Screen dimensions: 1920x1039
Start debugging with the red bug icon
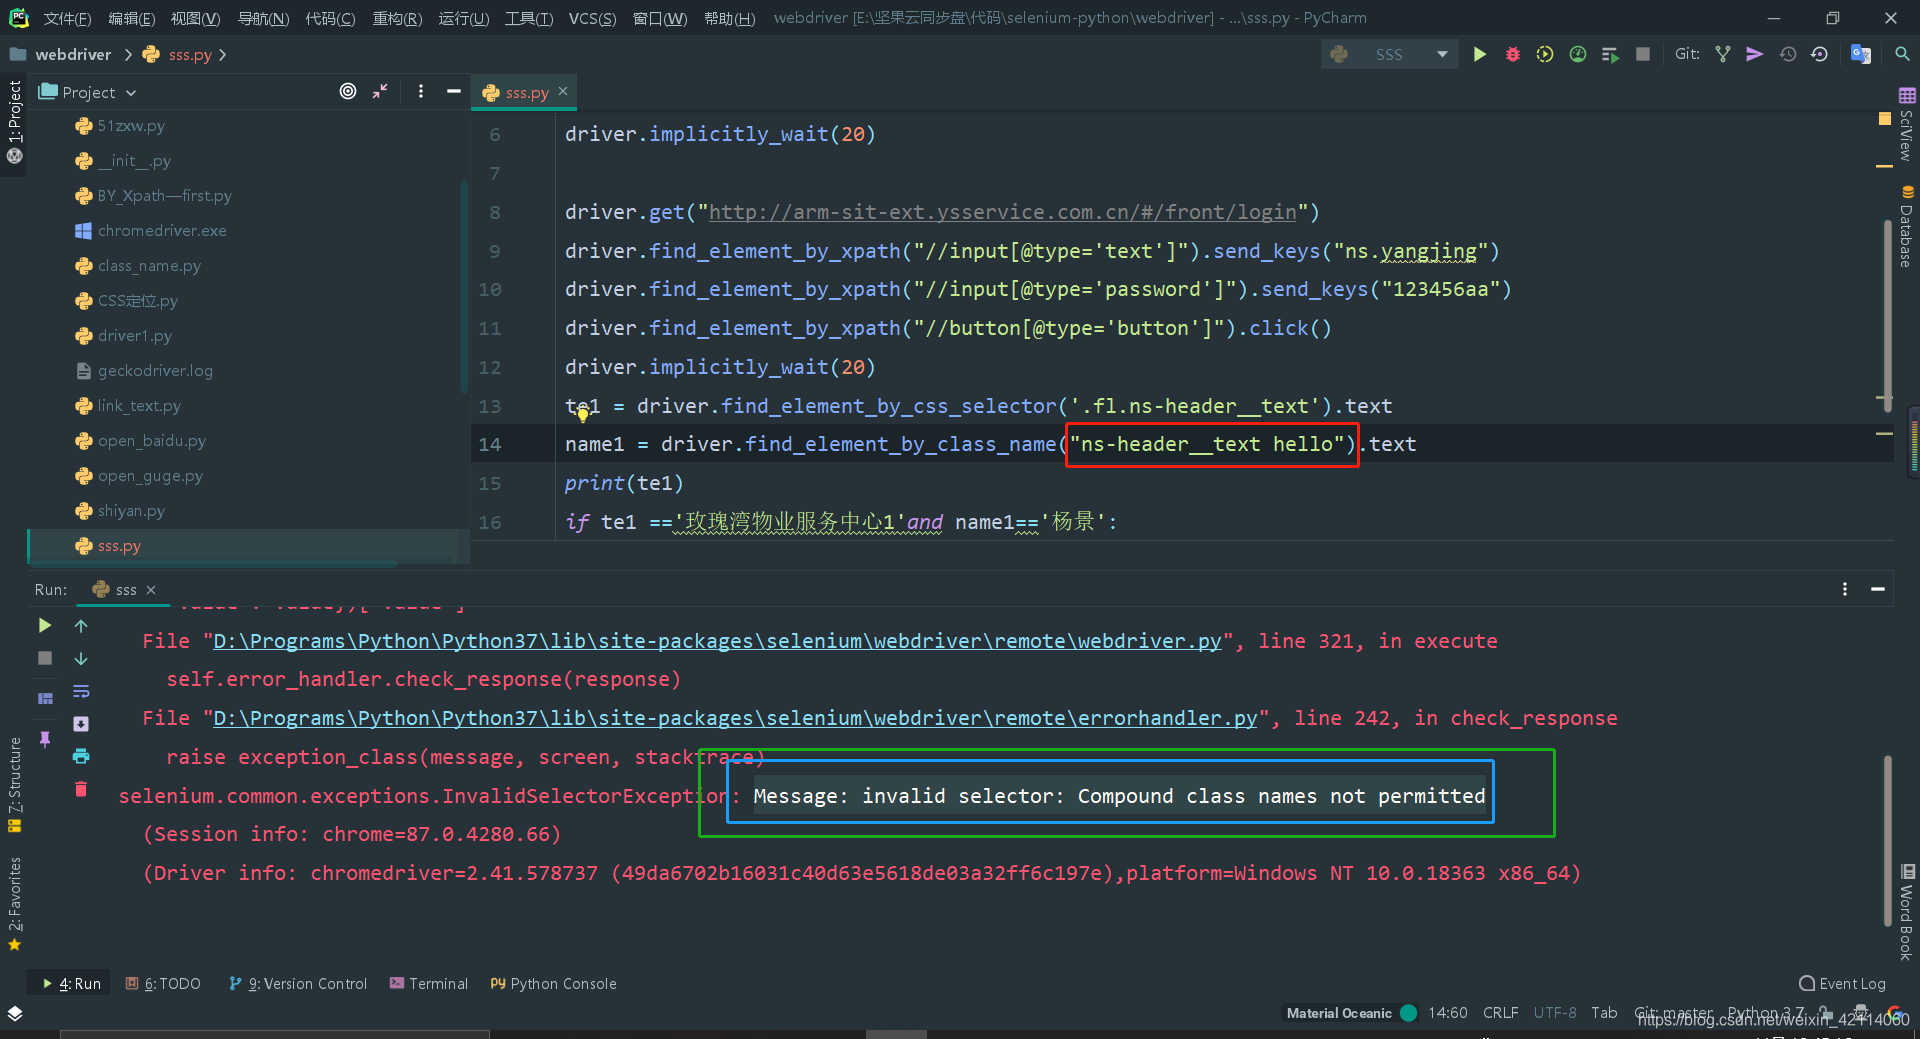[1512, 54]
